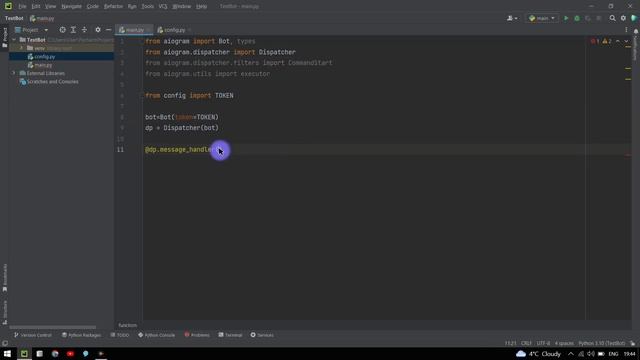Select the main.py editor tab

pos(134,30)
